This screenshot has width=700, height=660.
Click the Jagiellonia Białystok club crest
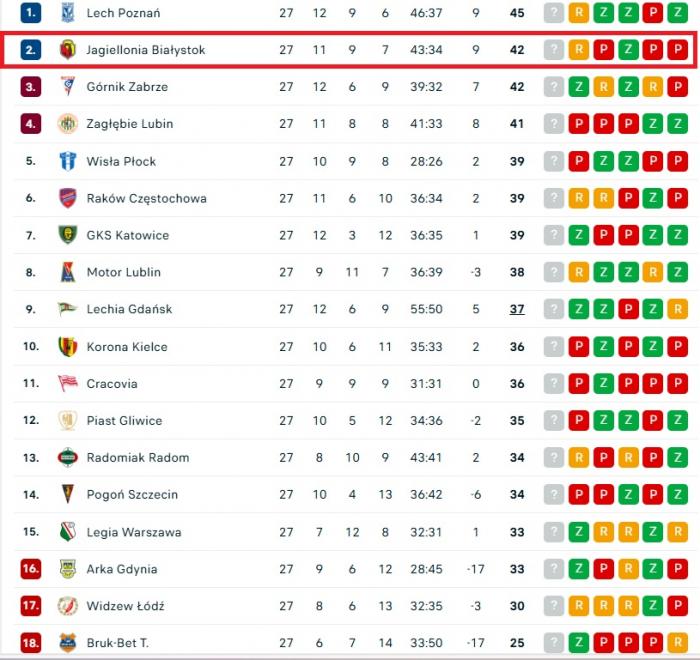pos(68,49)
